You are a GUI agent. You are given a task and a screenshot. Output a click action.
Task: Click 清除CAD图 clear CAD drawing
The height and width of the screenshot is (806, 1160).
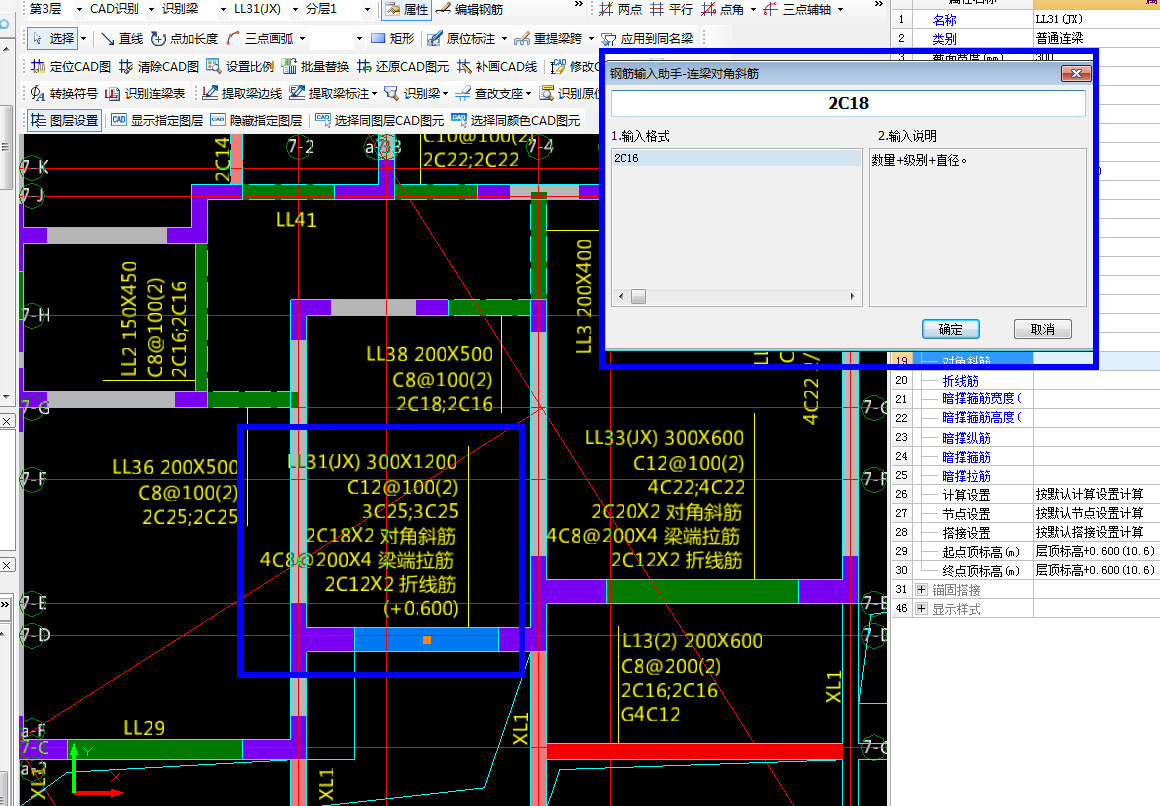tap(159, 67)
